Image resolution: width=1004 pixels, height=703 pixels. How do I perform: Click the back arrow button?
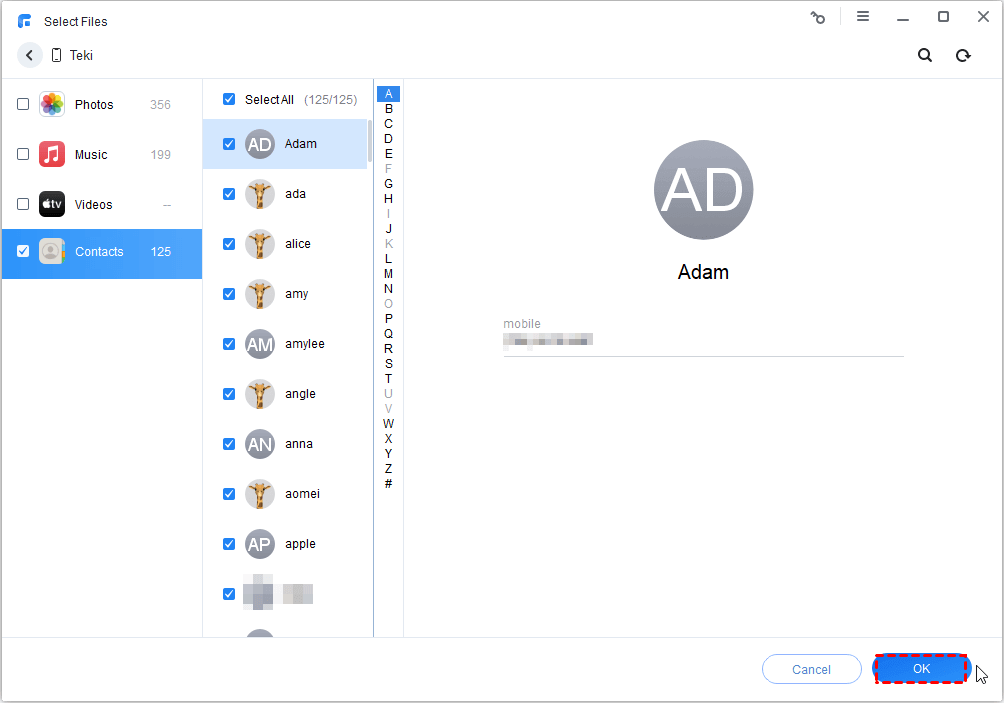pos(29,56)
